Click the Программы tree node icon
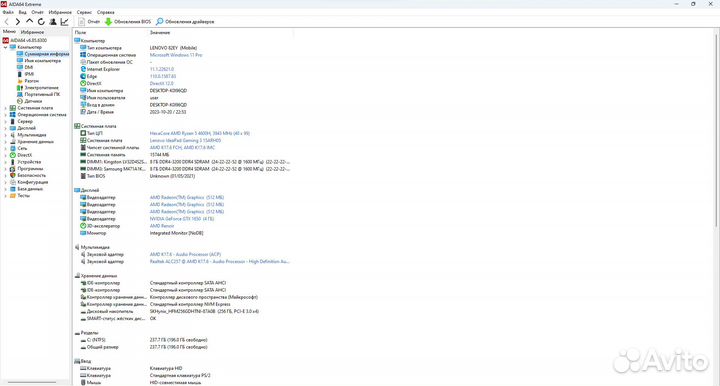The image size is (720, 386). click(13, 168)
